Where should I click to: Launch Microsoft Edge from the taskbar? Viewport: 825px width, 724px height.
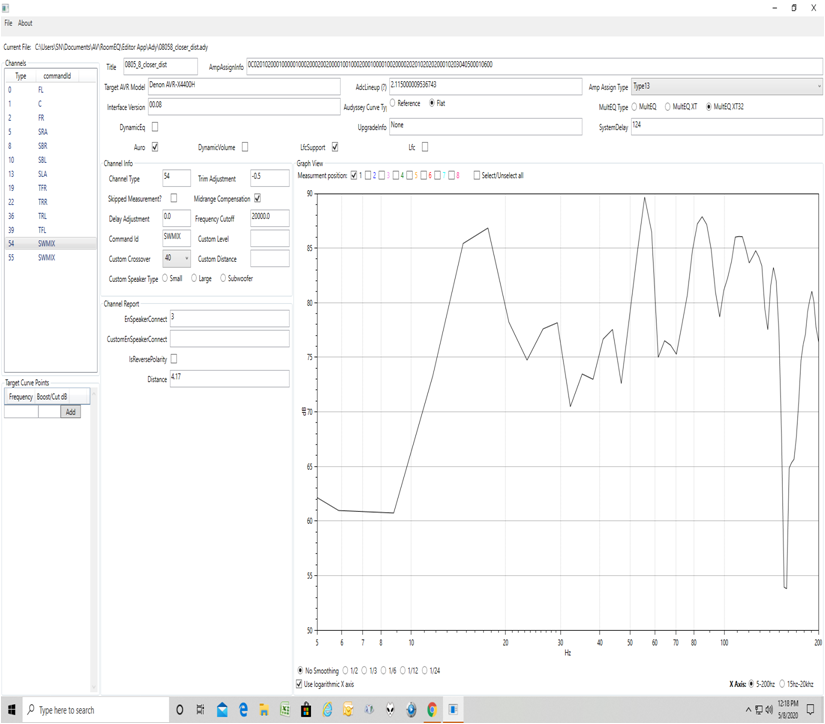tap(243, 710)
